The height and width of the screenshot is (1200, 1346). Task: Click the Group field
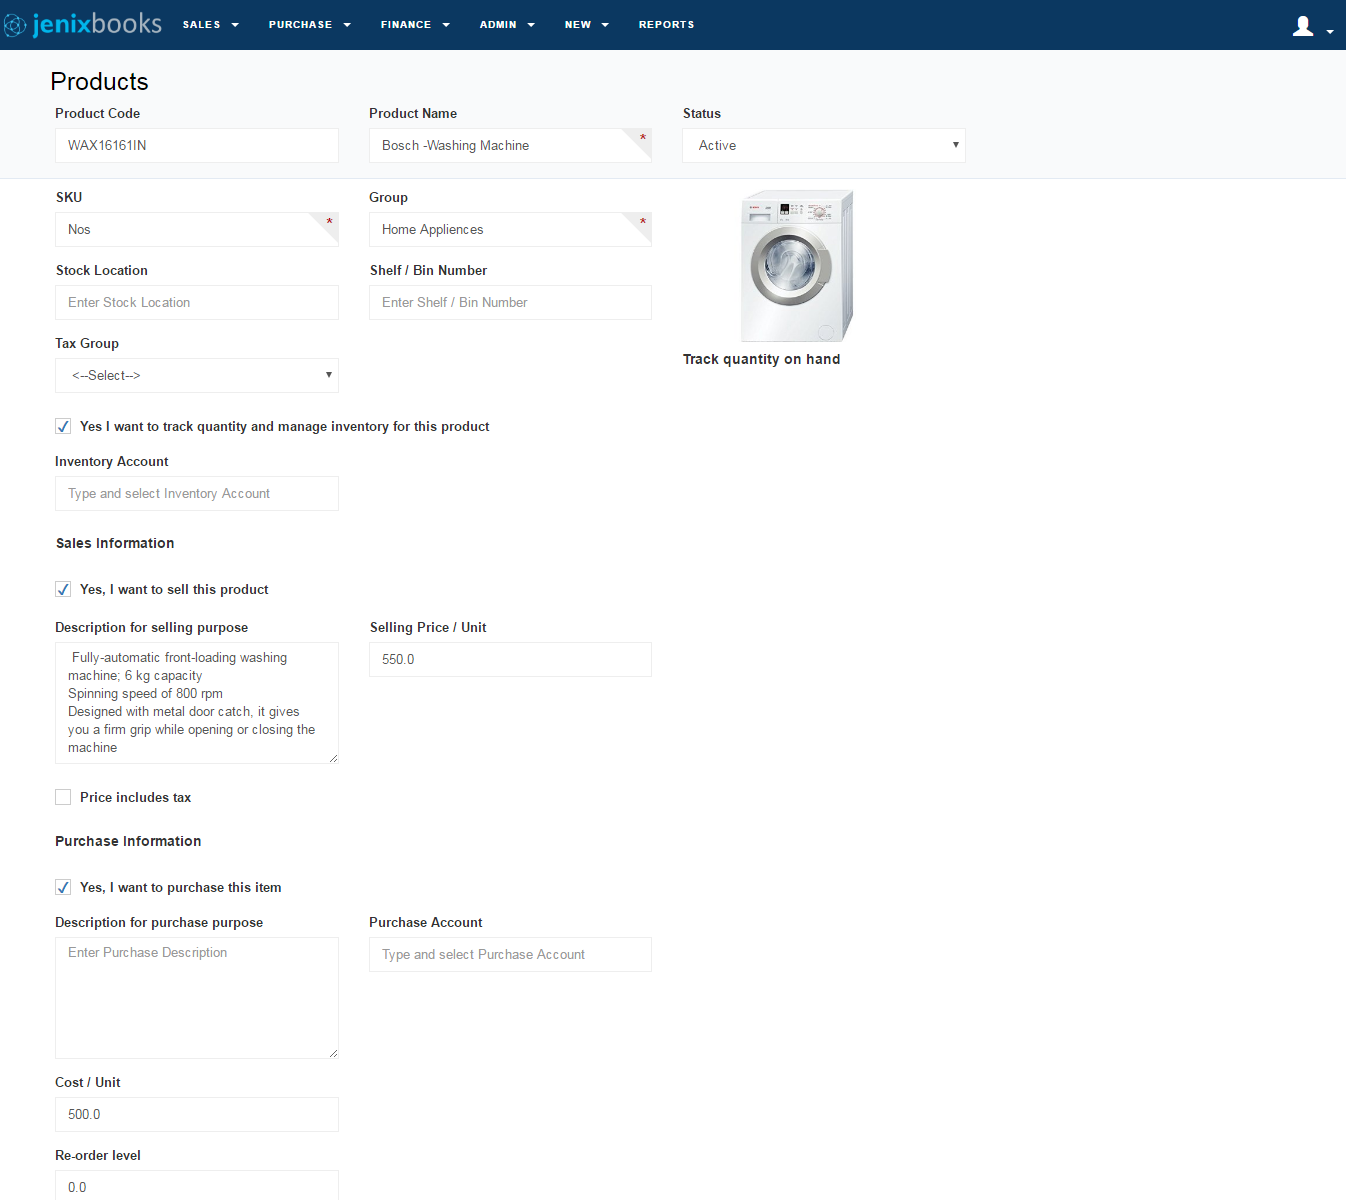510,229
